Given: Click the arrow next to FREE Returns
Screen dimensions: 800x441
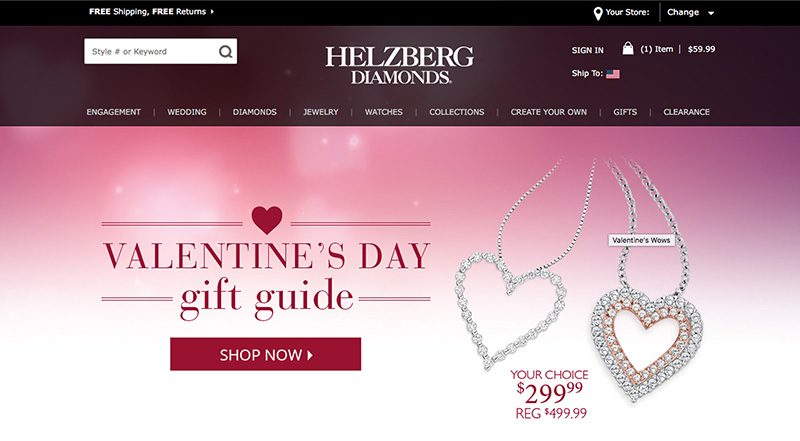Looking at the screenshot, I should click(212, 11).
